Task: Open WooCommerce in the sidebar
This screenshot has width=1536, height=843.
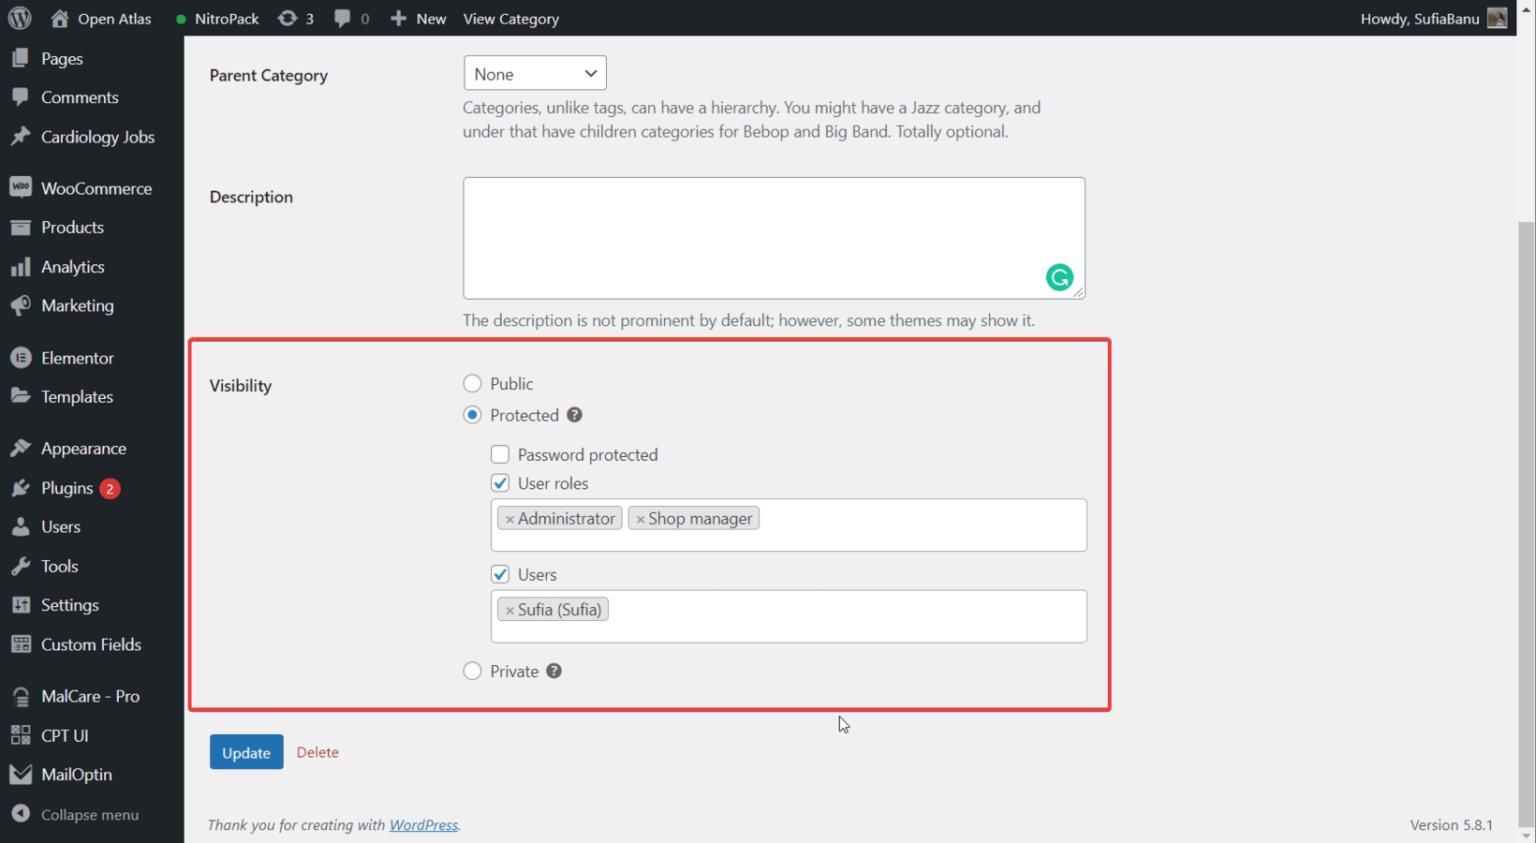Action: [95, 188]
